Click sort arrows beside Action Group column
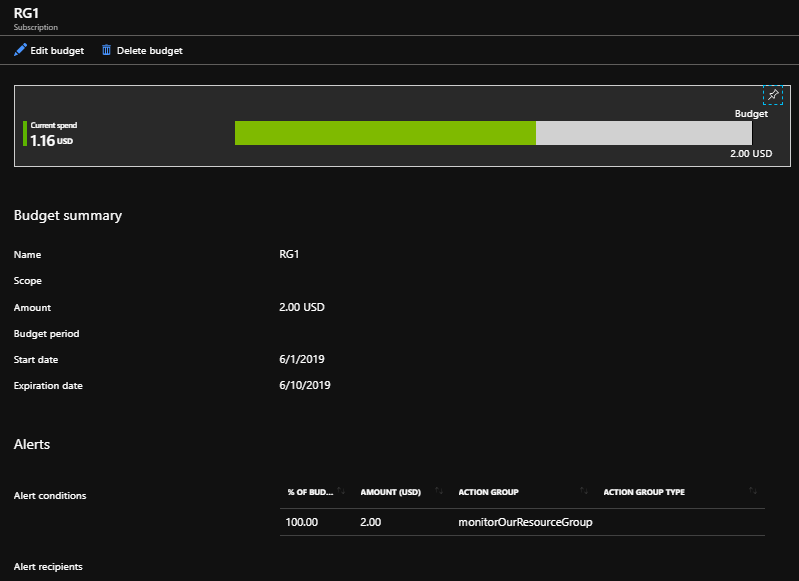 [x=584, y=491]
